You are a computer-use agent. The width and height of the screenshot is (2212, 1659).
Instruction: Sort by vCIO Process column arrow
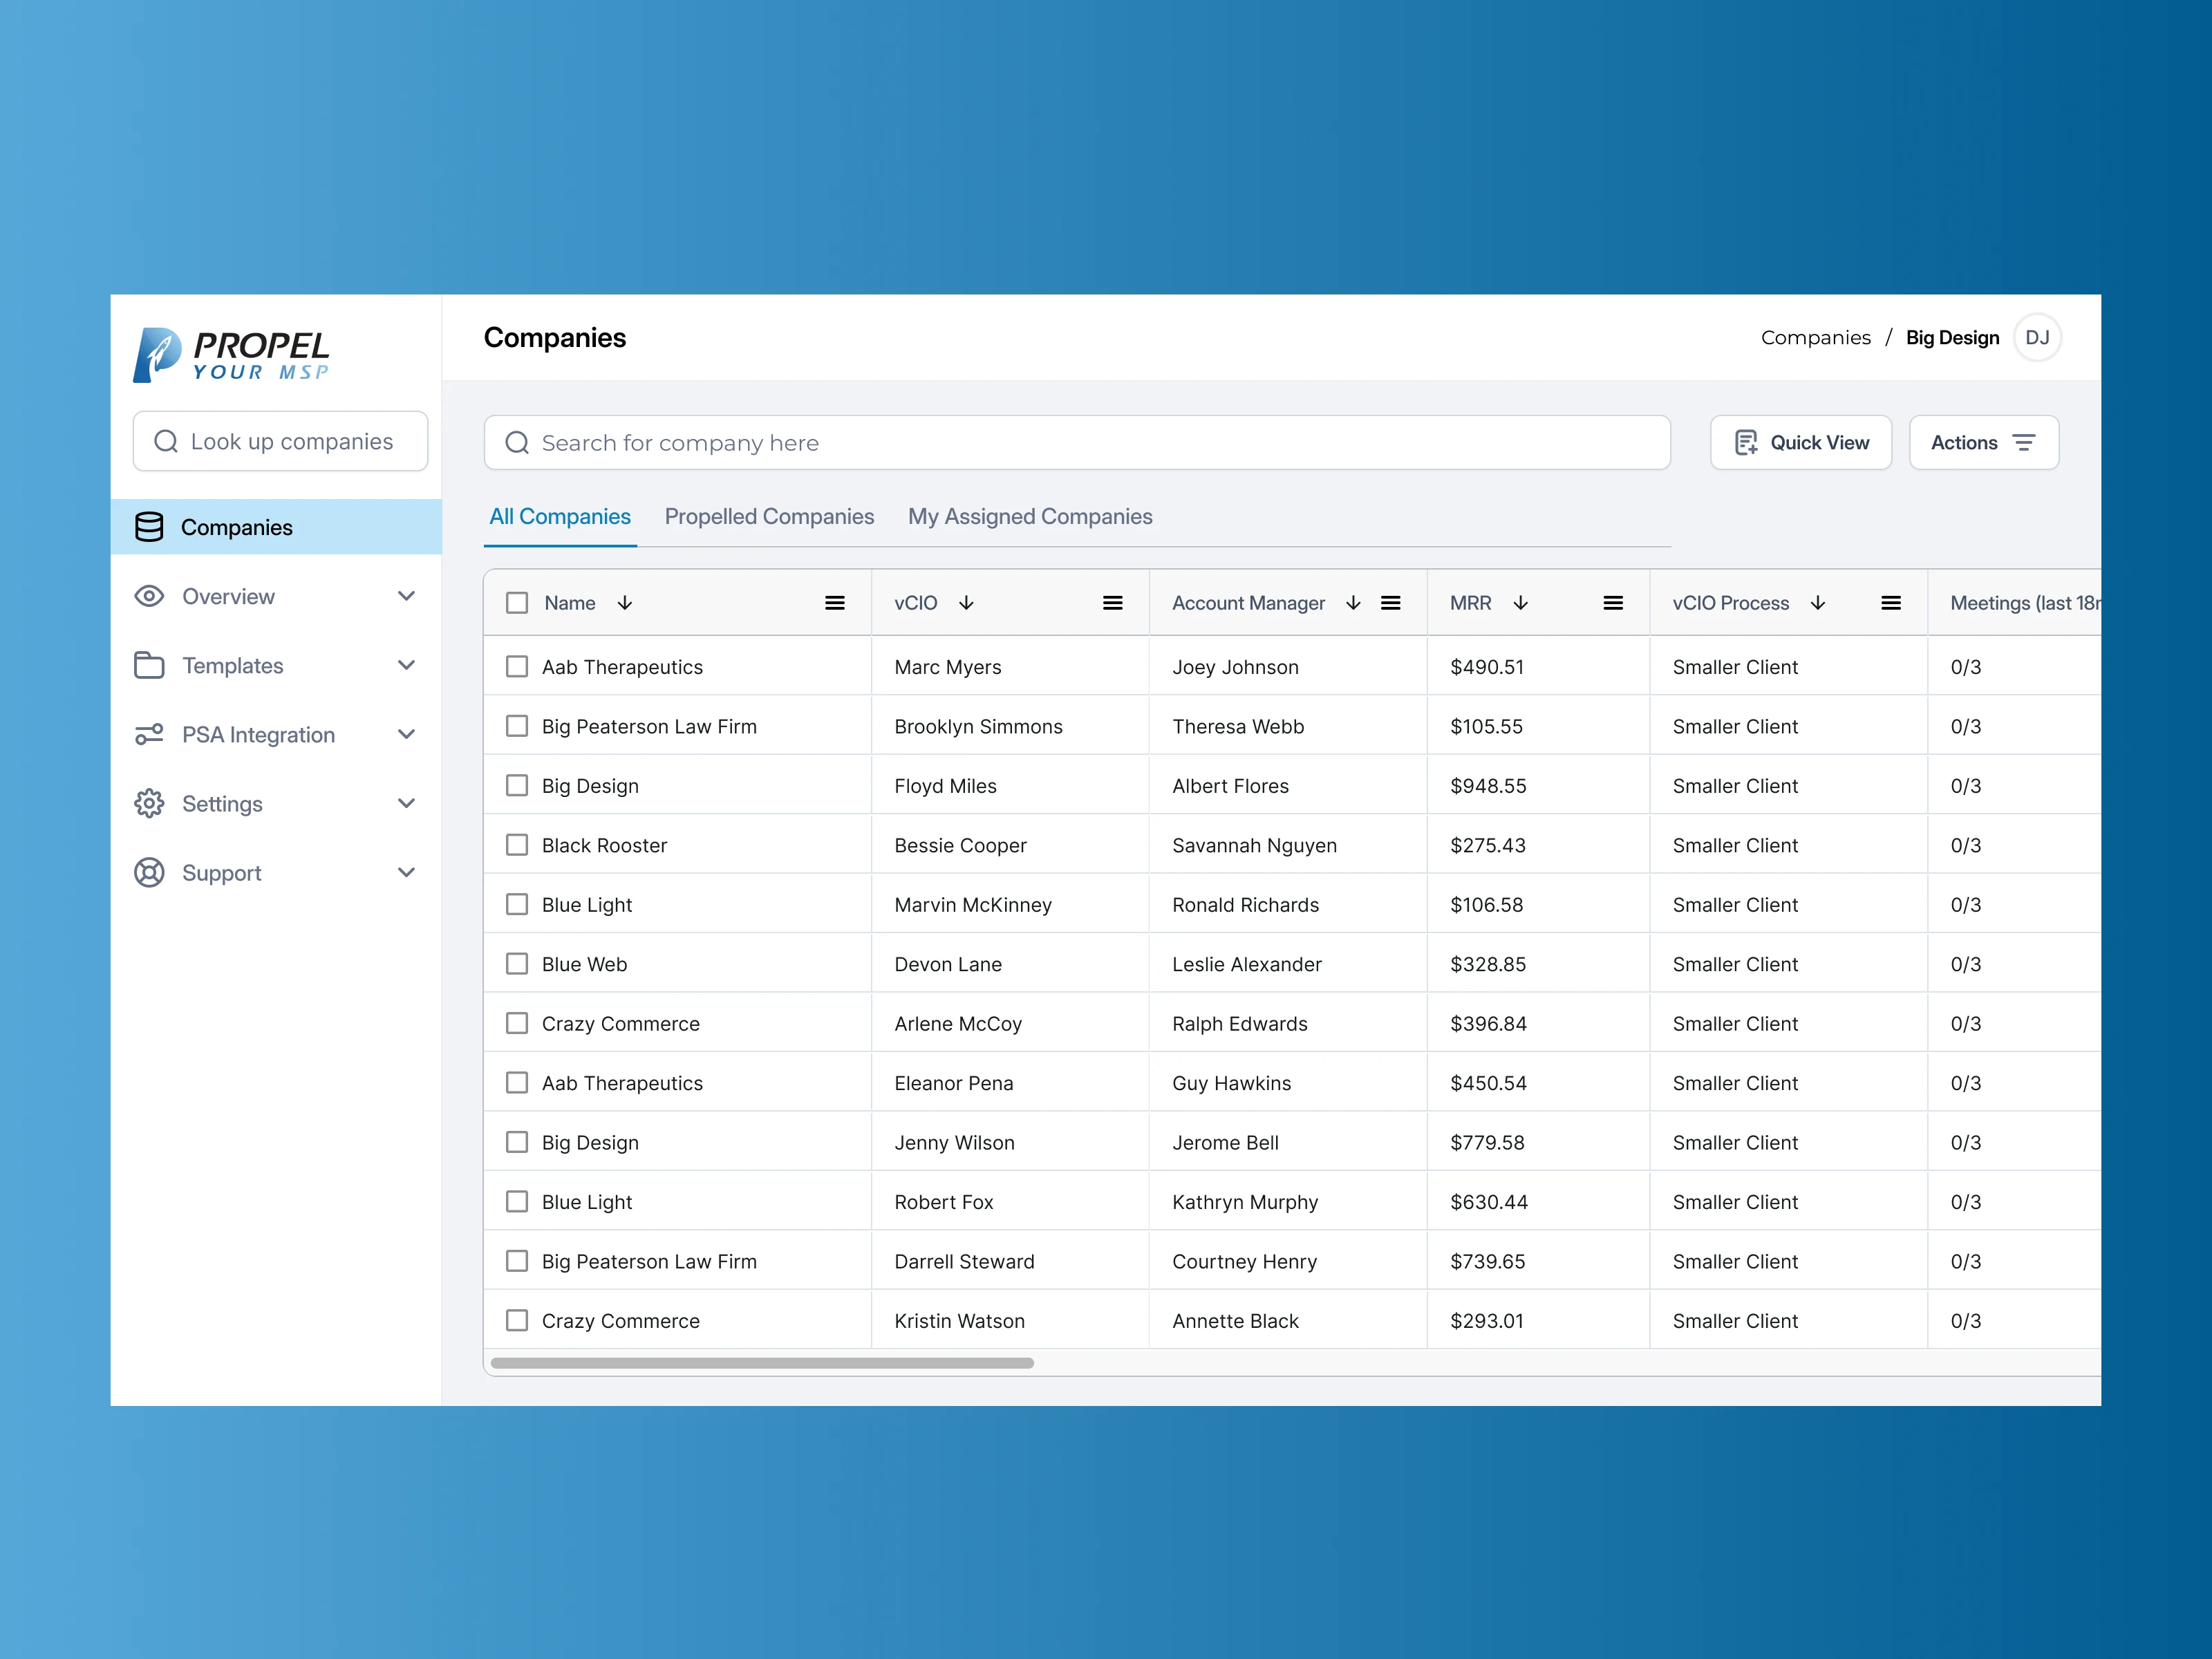[1818, 603]
